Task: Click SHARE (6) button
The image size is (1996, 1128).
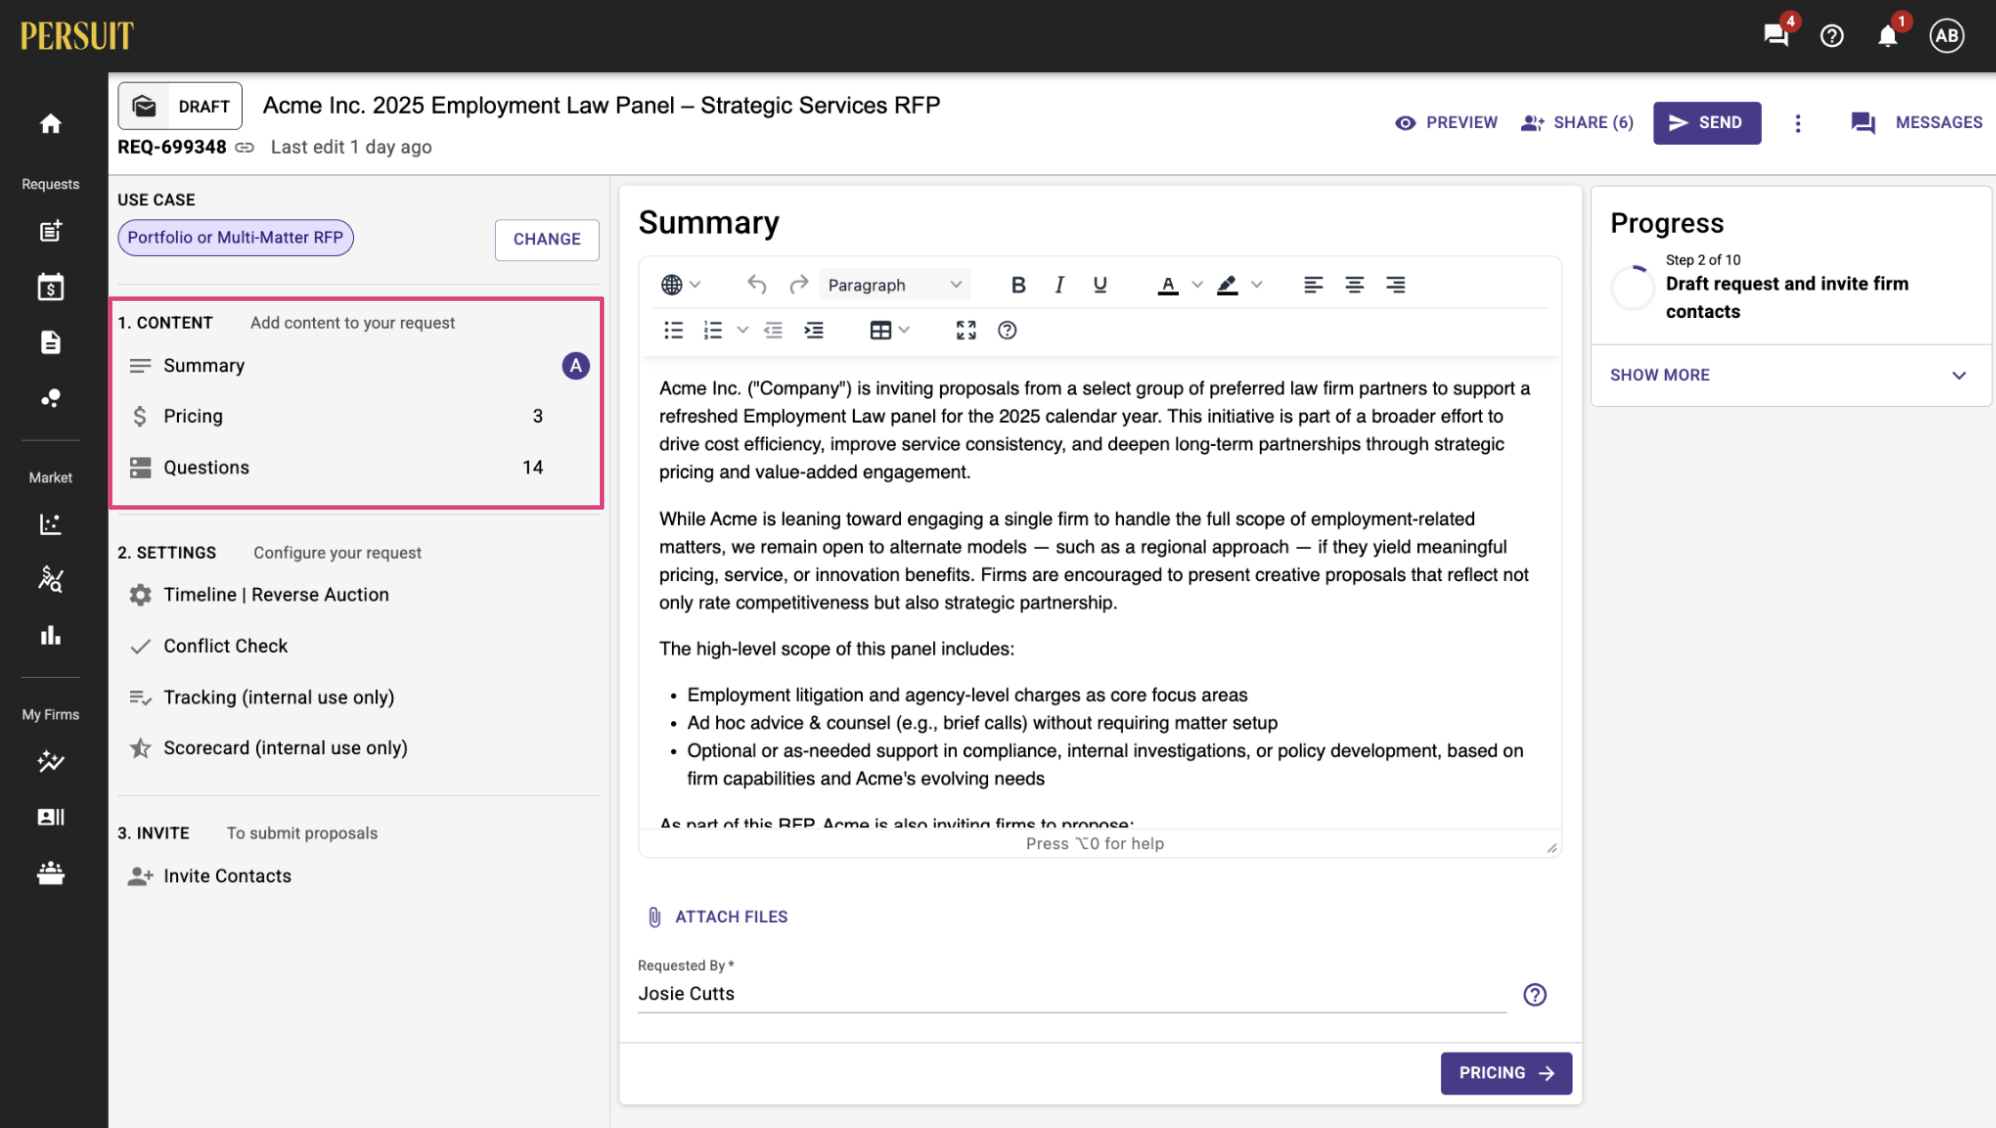Action: (x=1577, y=123)
